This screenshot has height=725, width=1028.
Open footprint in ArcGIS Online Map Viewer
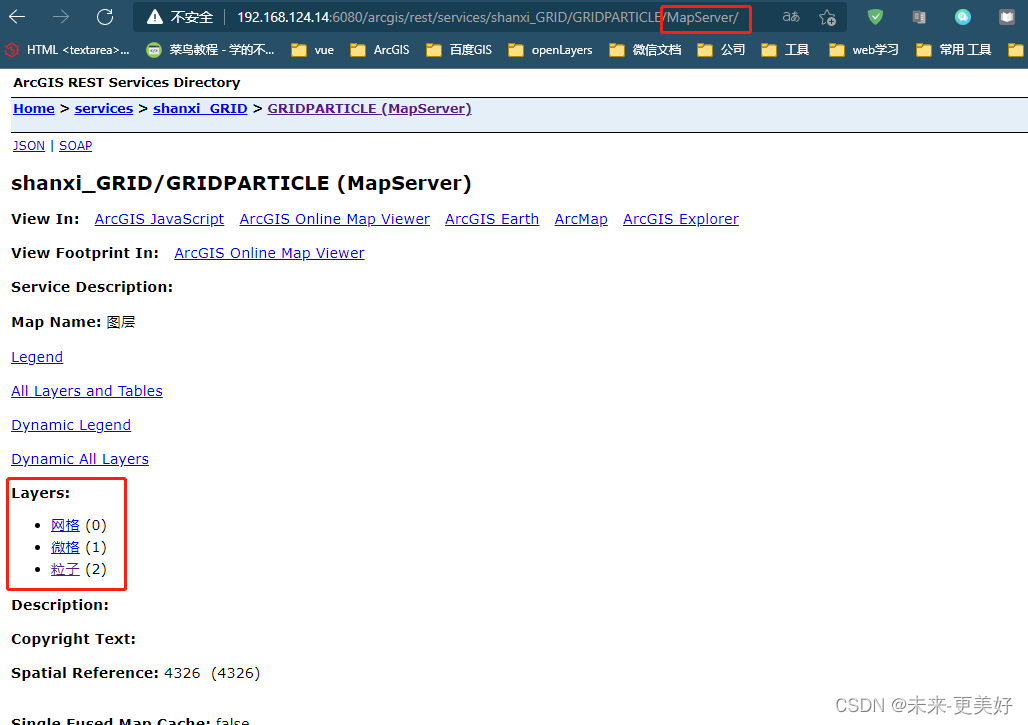269,253
